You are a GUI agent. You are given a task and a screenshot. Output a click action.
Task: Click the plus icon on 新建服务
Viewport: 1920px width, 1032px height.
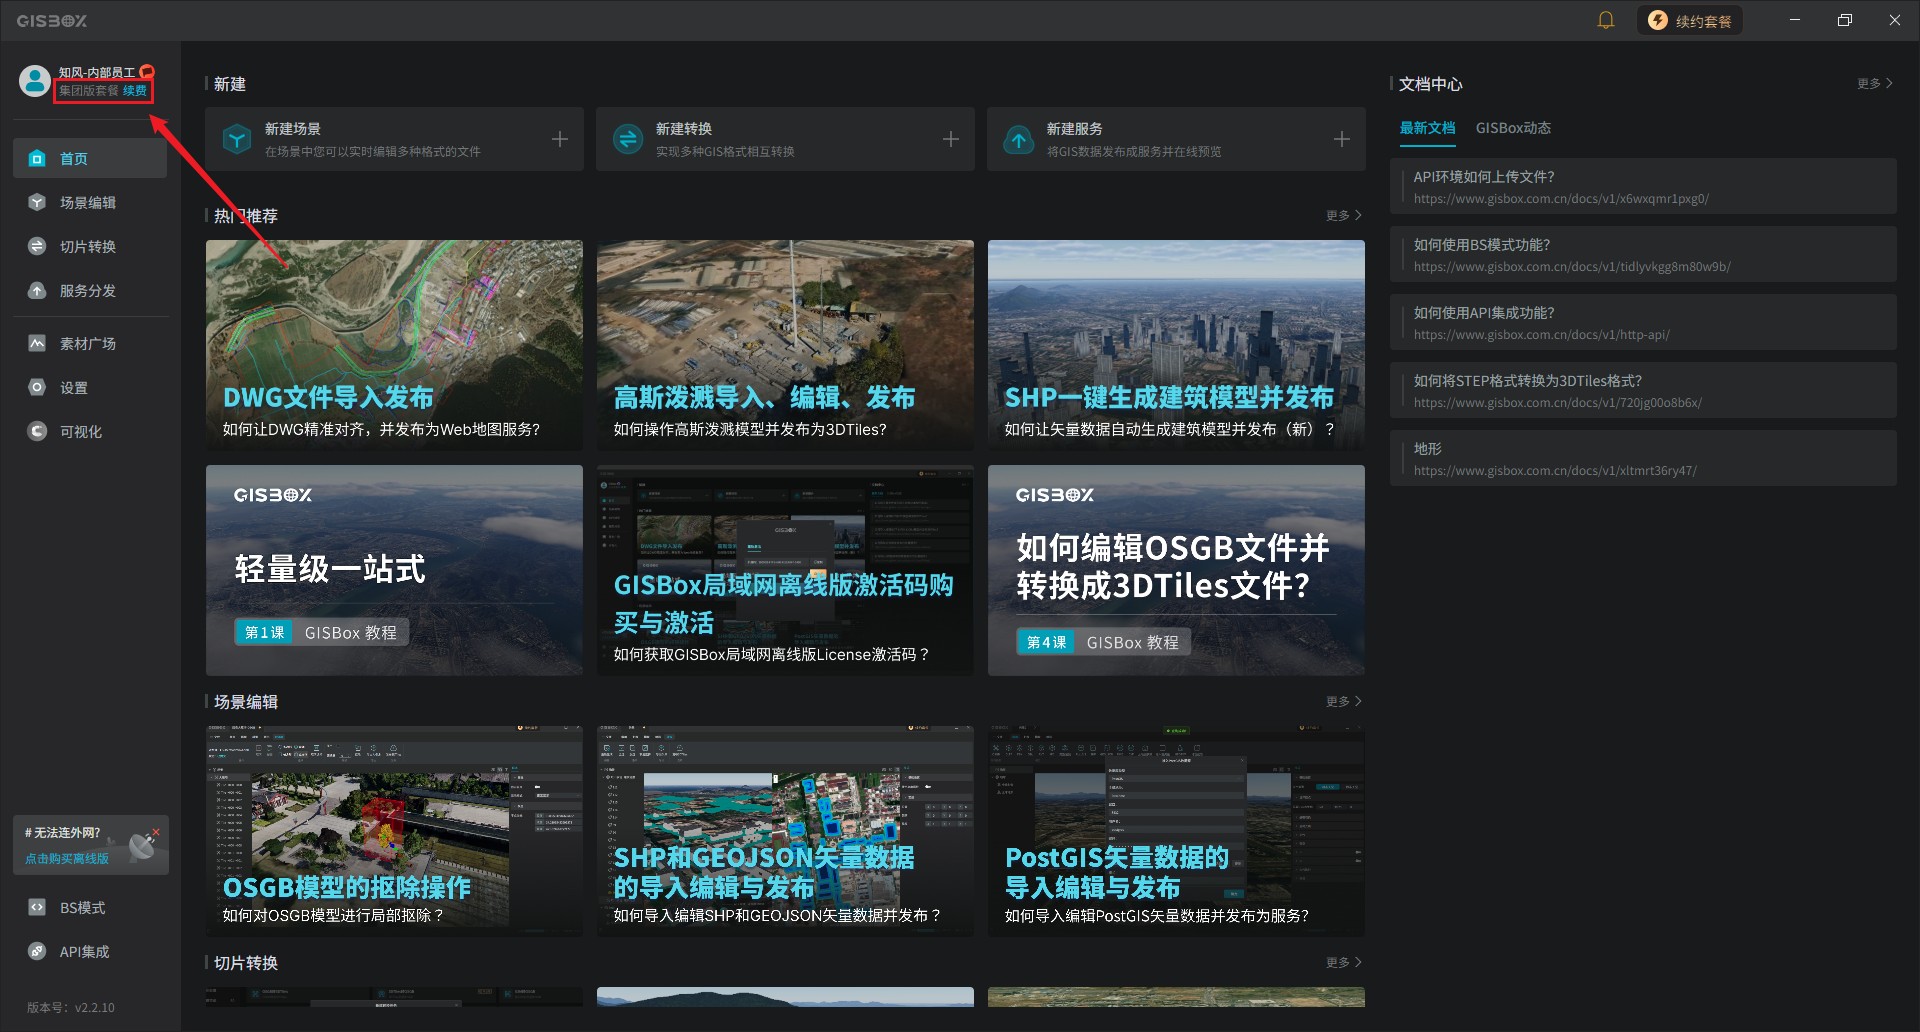[x=1342, y=139]
